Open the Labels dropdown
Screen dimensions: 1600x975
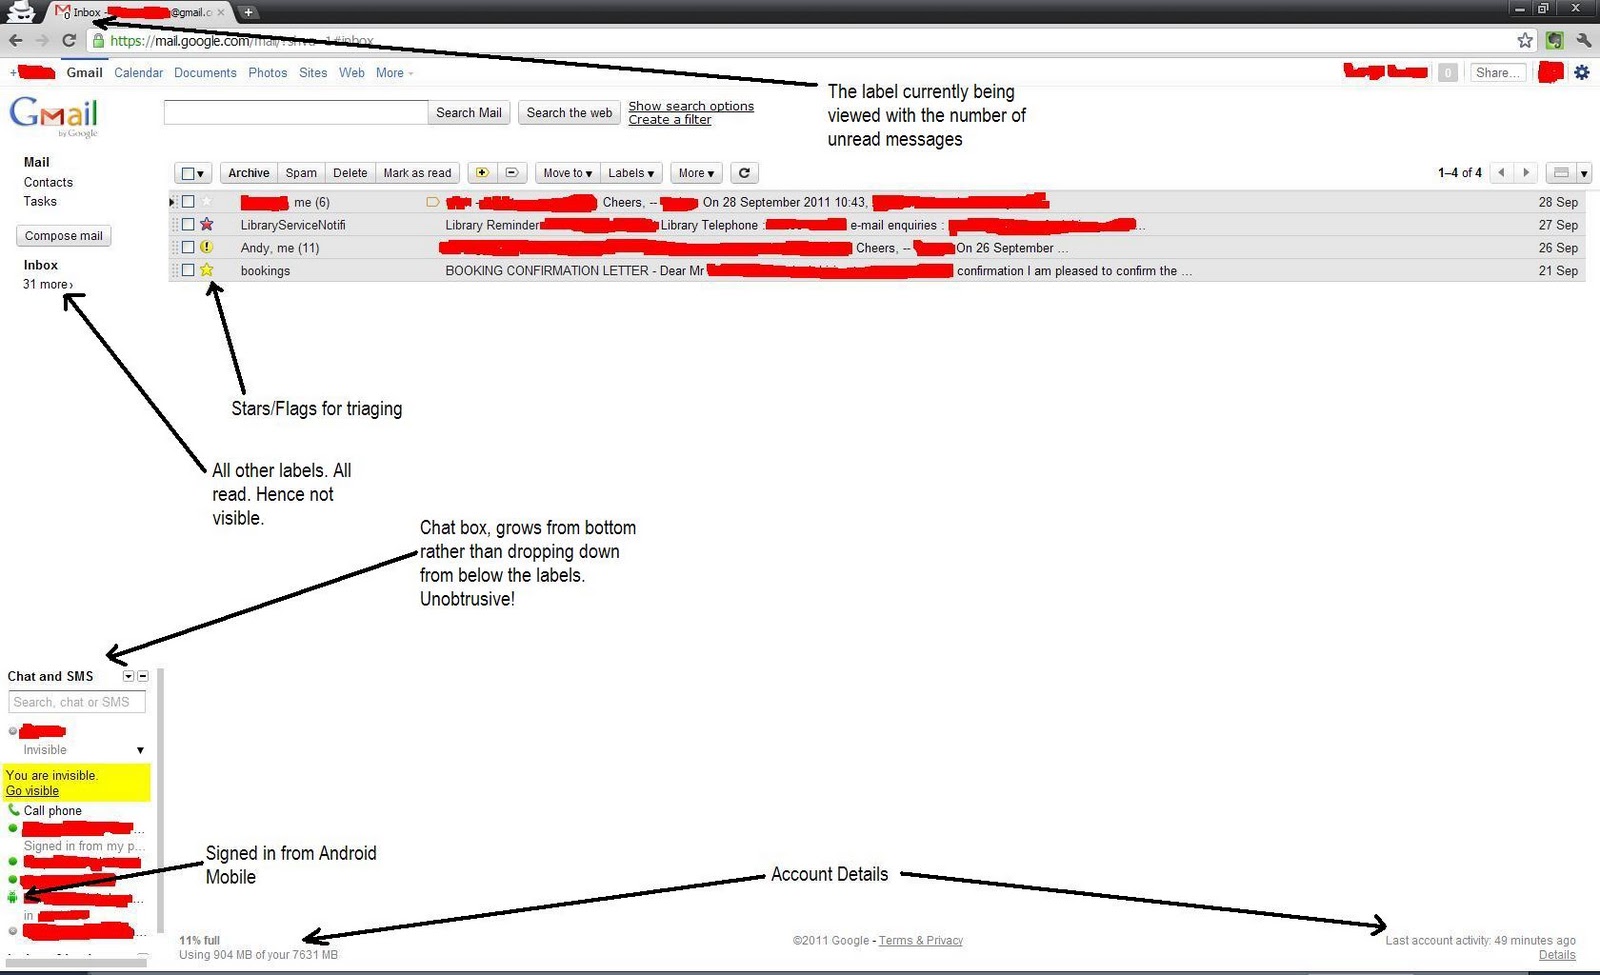[x=631, y=173]
